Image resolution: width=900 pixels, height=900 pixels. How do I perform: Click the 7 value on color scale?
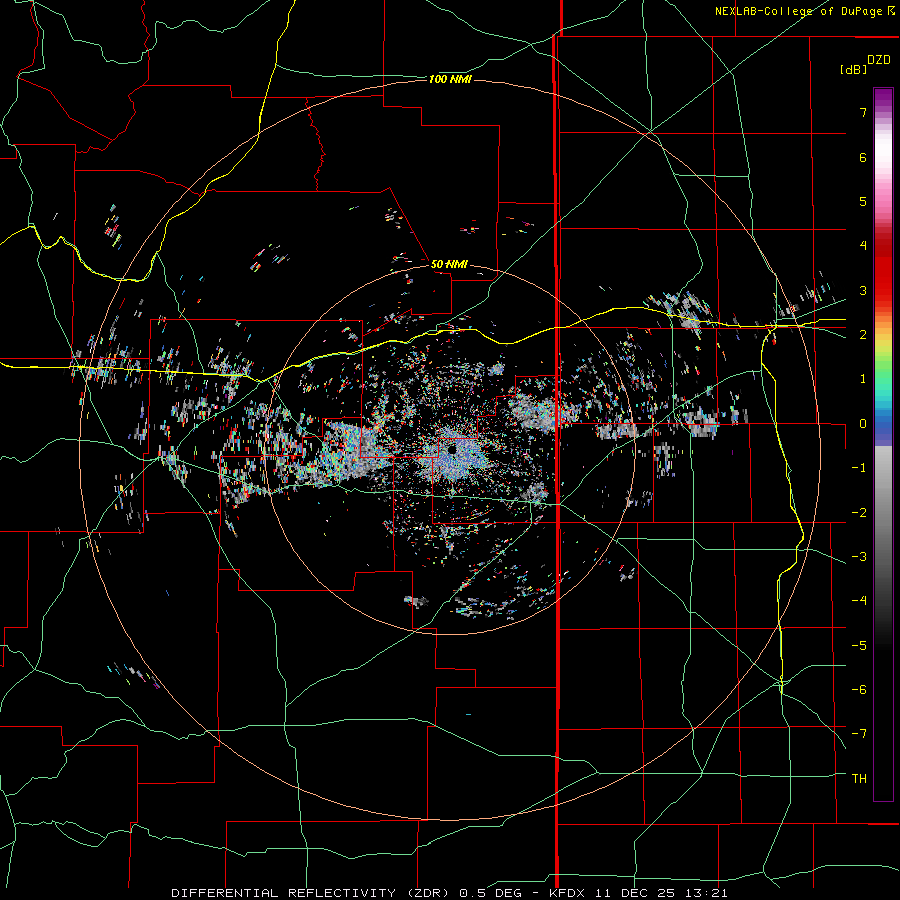(863, 112)
